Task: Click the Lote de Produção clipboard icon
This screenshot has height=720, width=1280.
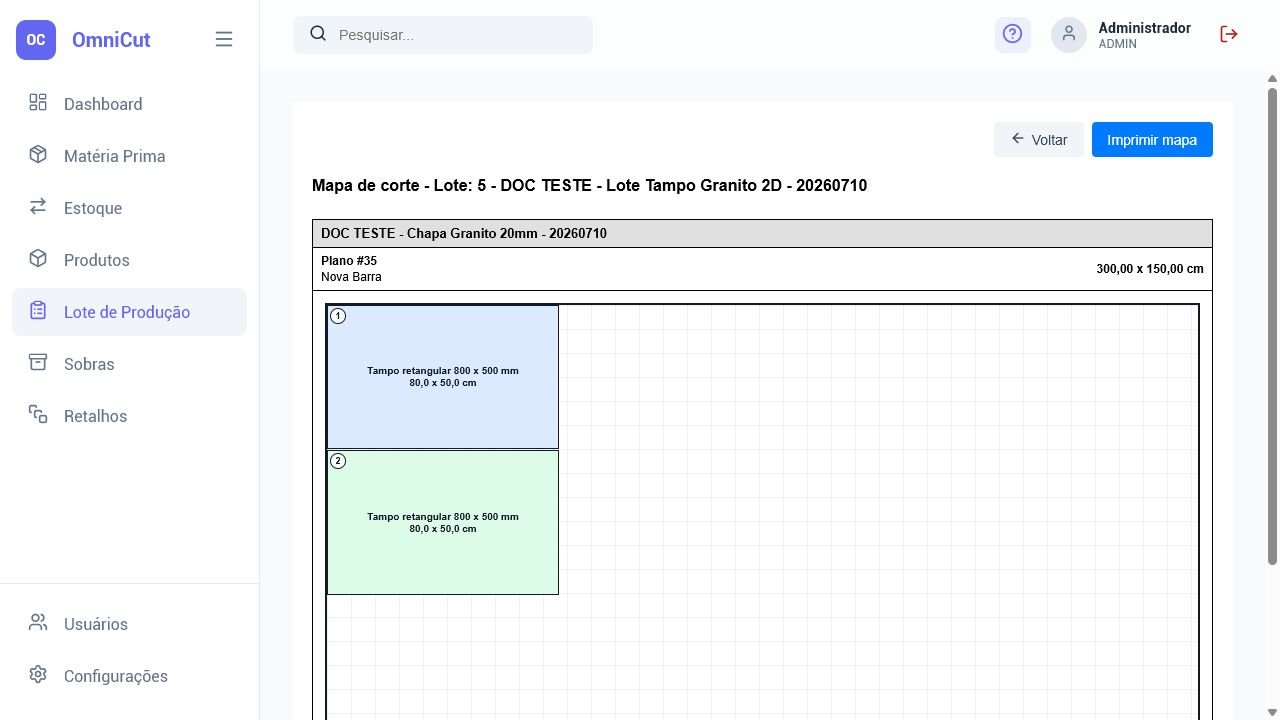Action: tap(38, 310)
